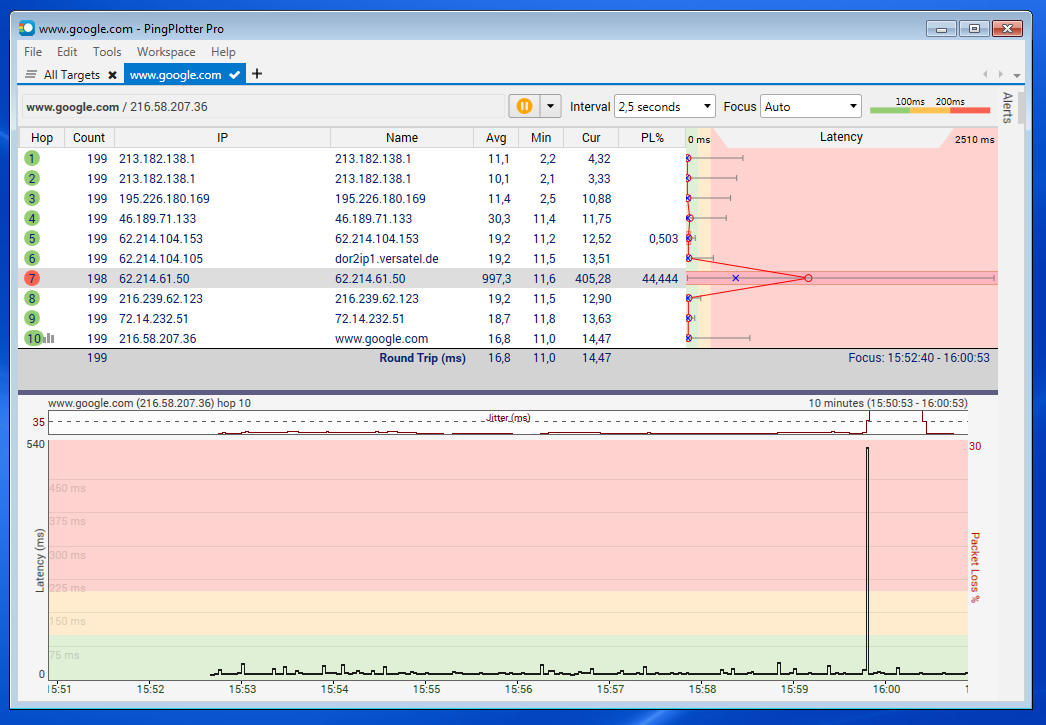
Task: Click the Jitter (ms) graph label
Action: click(x=508, y=418)
